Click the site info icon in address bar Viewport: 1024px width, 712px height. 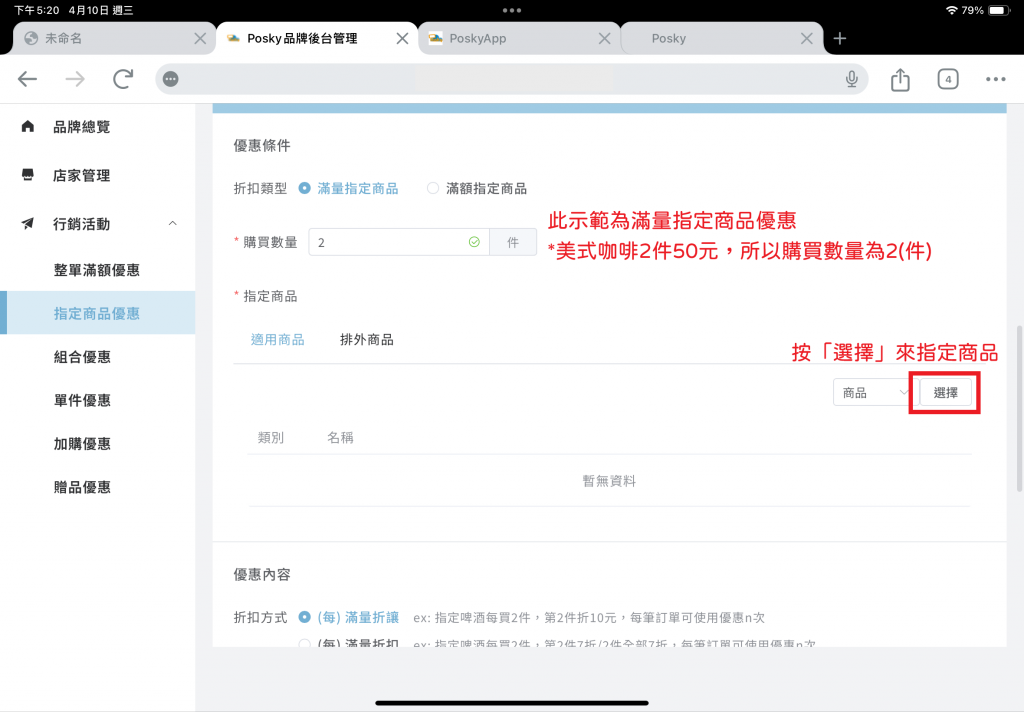point(170,79)
